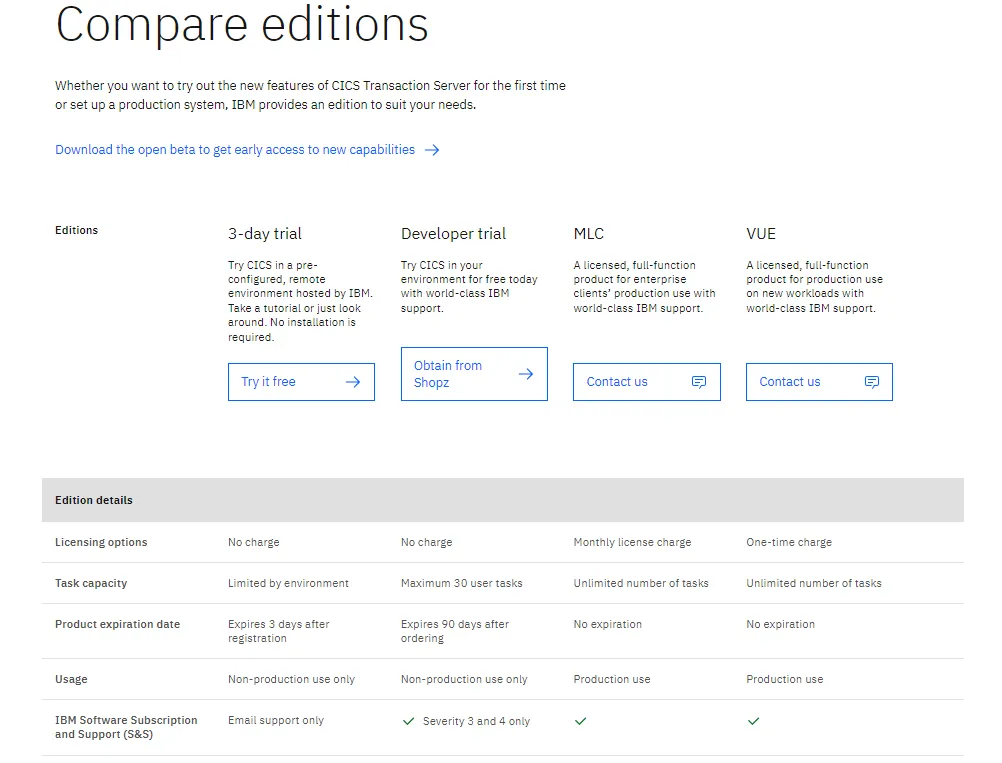Select the Developer trial edition heading
Screen dimensions: 1002x763
(453, 234)
